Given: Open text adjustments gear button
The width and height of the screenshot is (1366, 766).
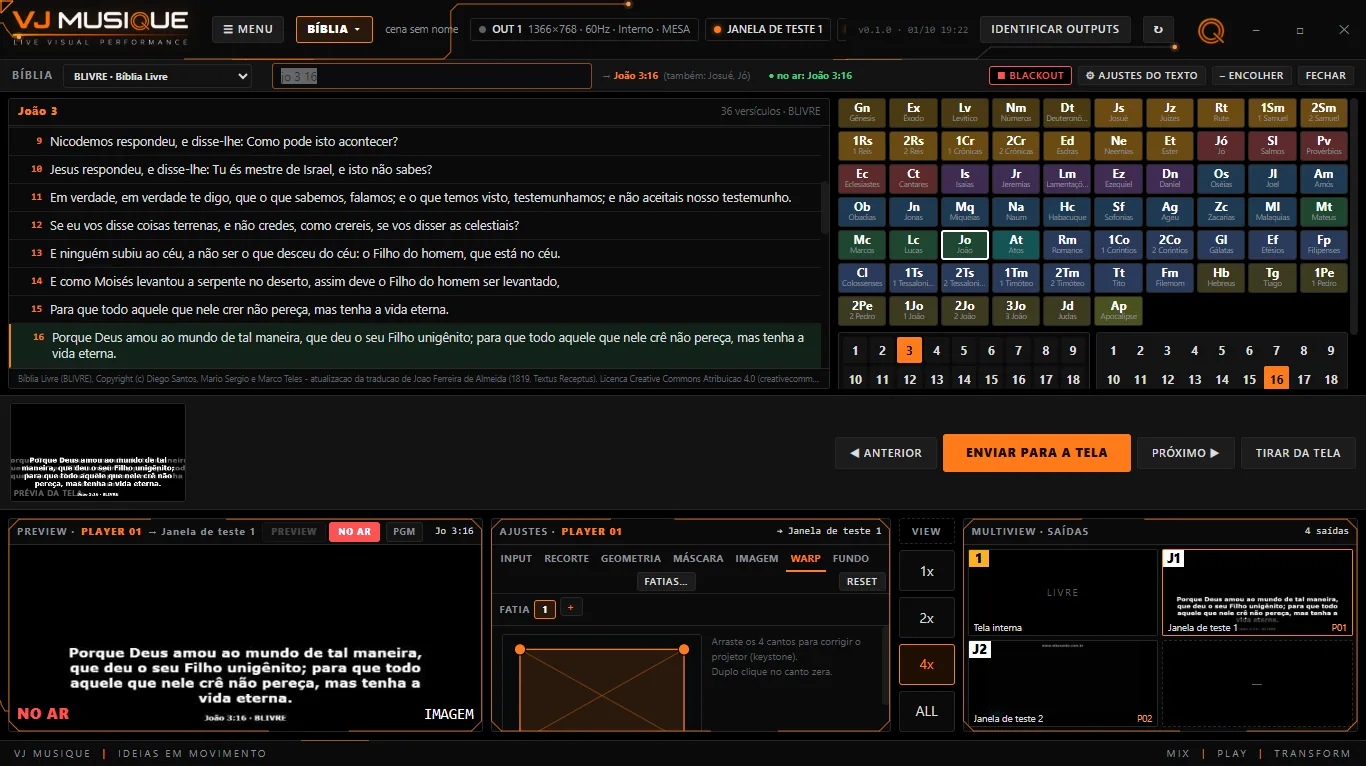Looking at the screenshot, I should point(1141,76).
